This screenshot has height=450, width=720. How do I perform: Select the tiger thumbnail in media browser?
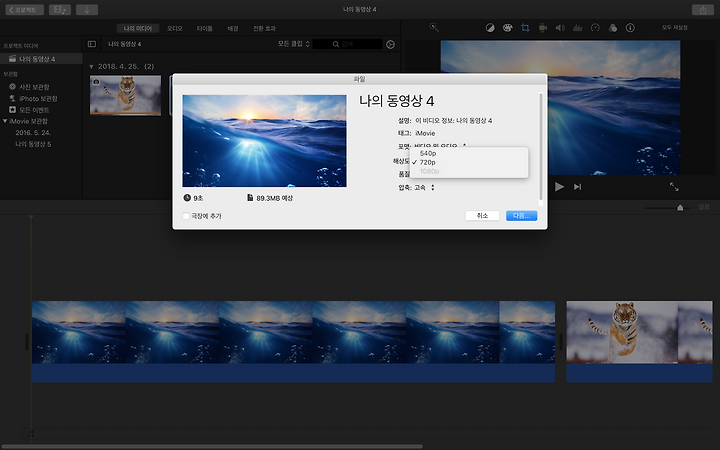pyautogui.click(x=125, y=95)
